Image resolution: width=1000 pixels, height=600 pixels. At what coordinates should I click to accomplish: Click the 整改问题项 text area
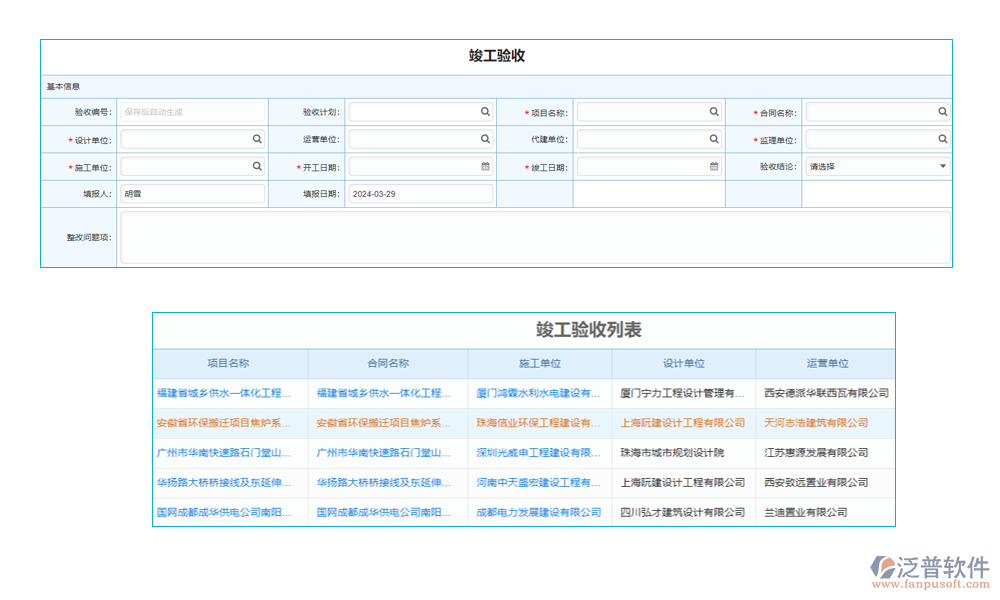pyautogui.click(x=535, y=237)
